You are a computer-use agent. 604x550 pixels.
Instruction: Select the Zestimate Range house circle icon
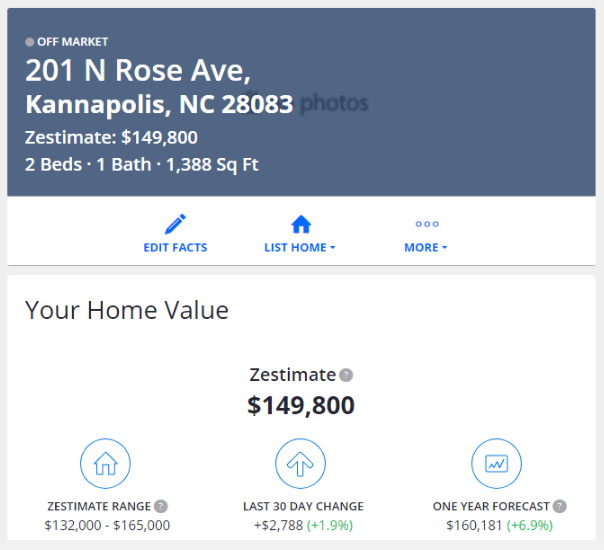point(105,464)
